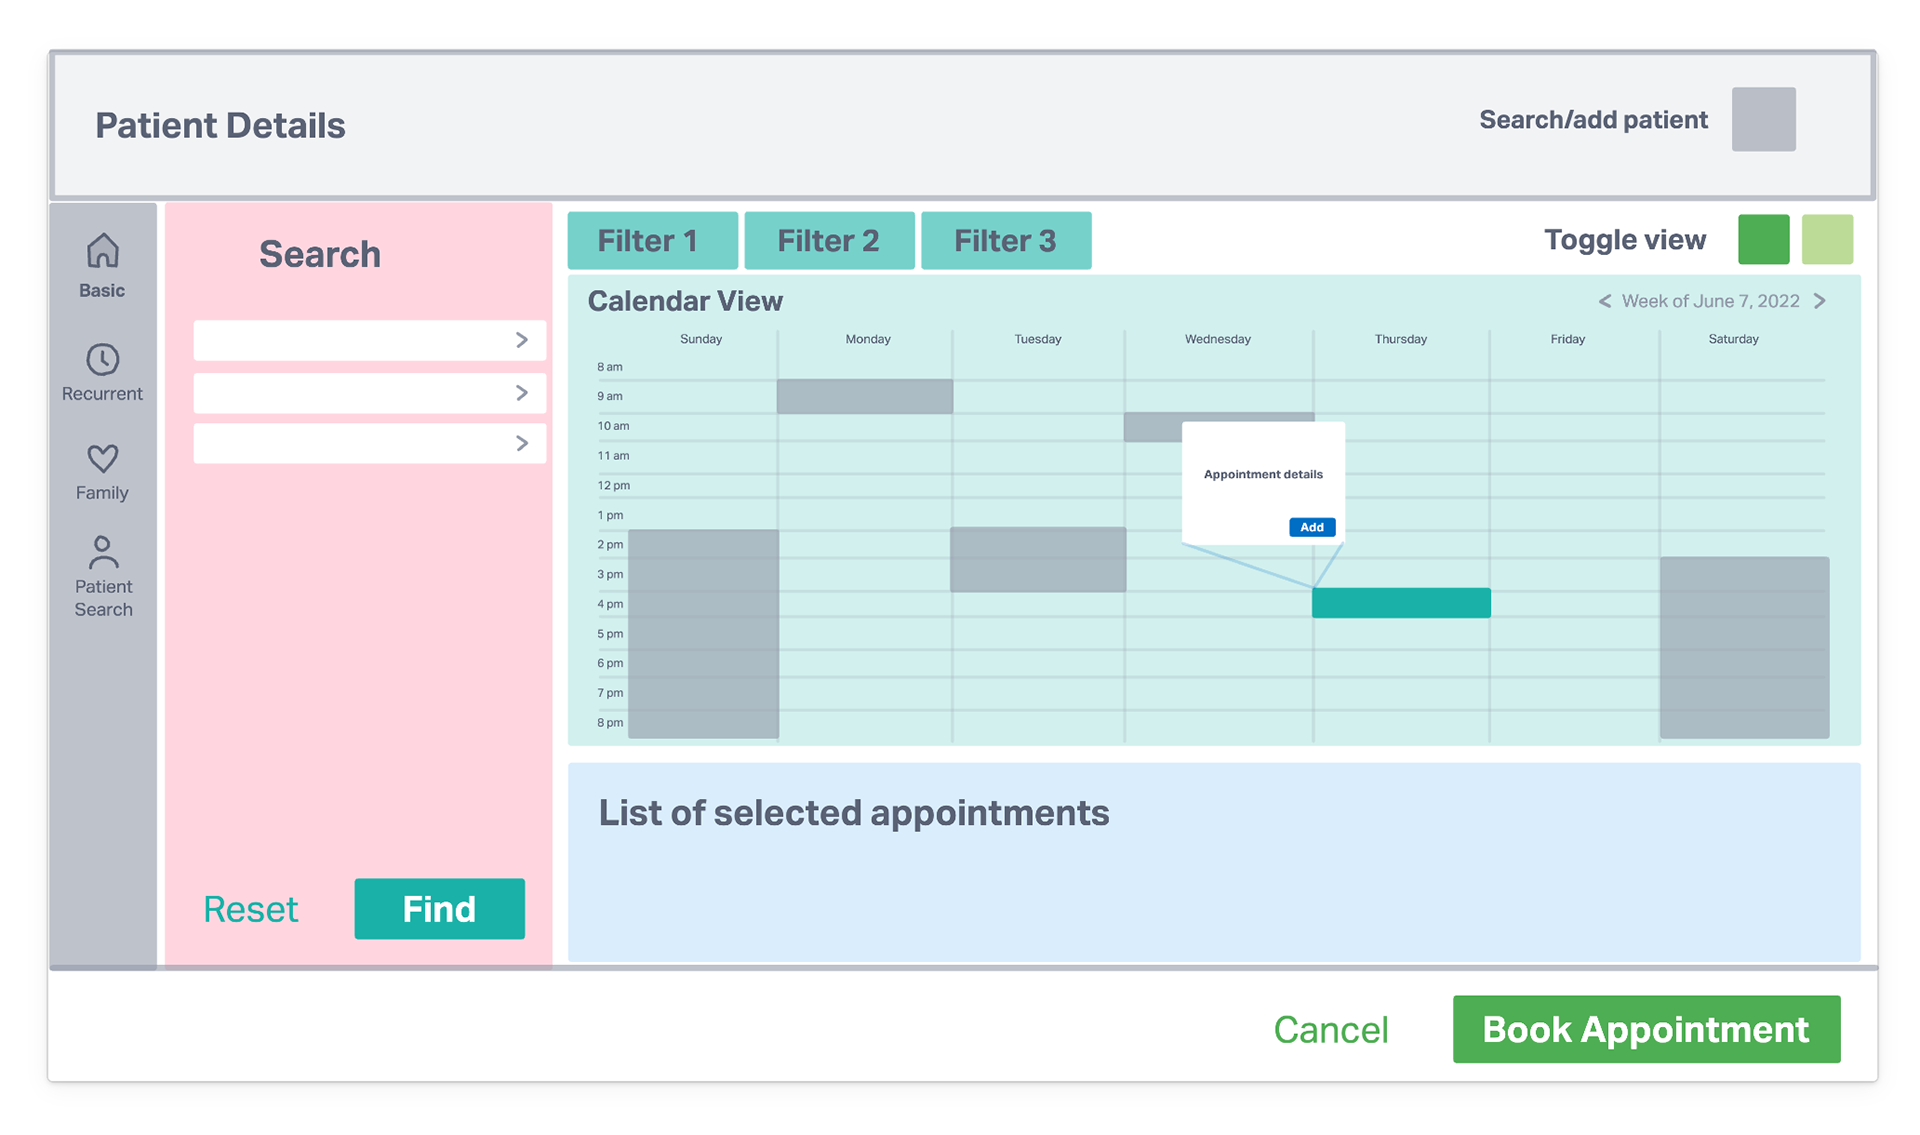Select the Filter 2 tab
The image size is (1920, 1135).
pyautogui.click(x=829, y=241)
